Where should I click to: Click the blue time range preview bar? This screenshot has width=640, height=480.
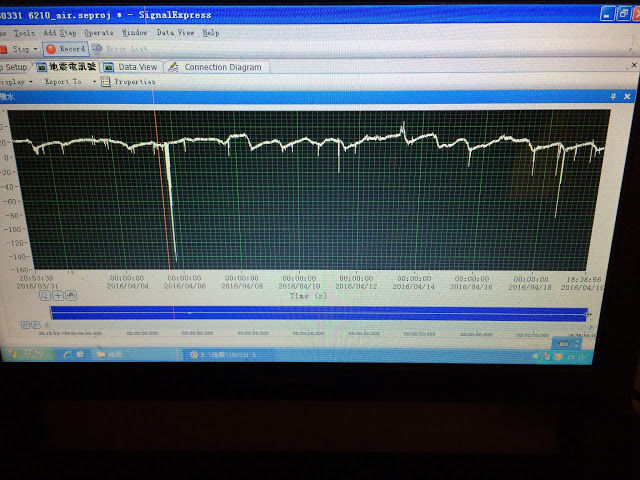coord(318,313)
